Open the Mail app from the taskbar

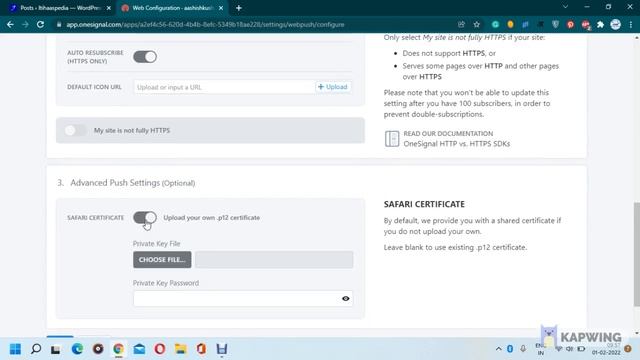pos(139,349)
